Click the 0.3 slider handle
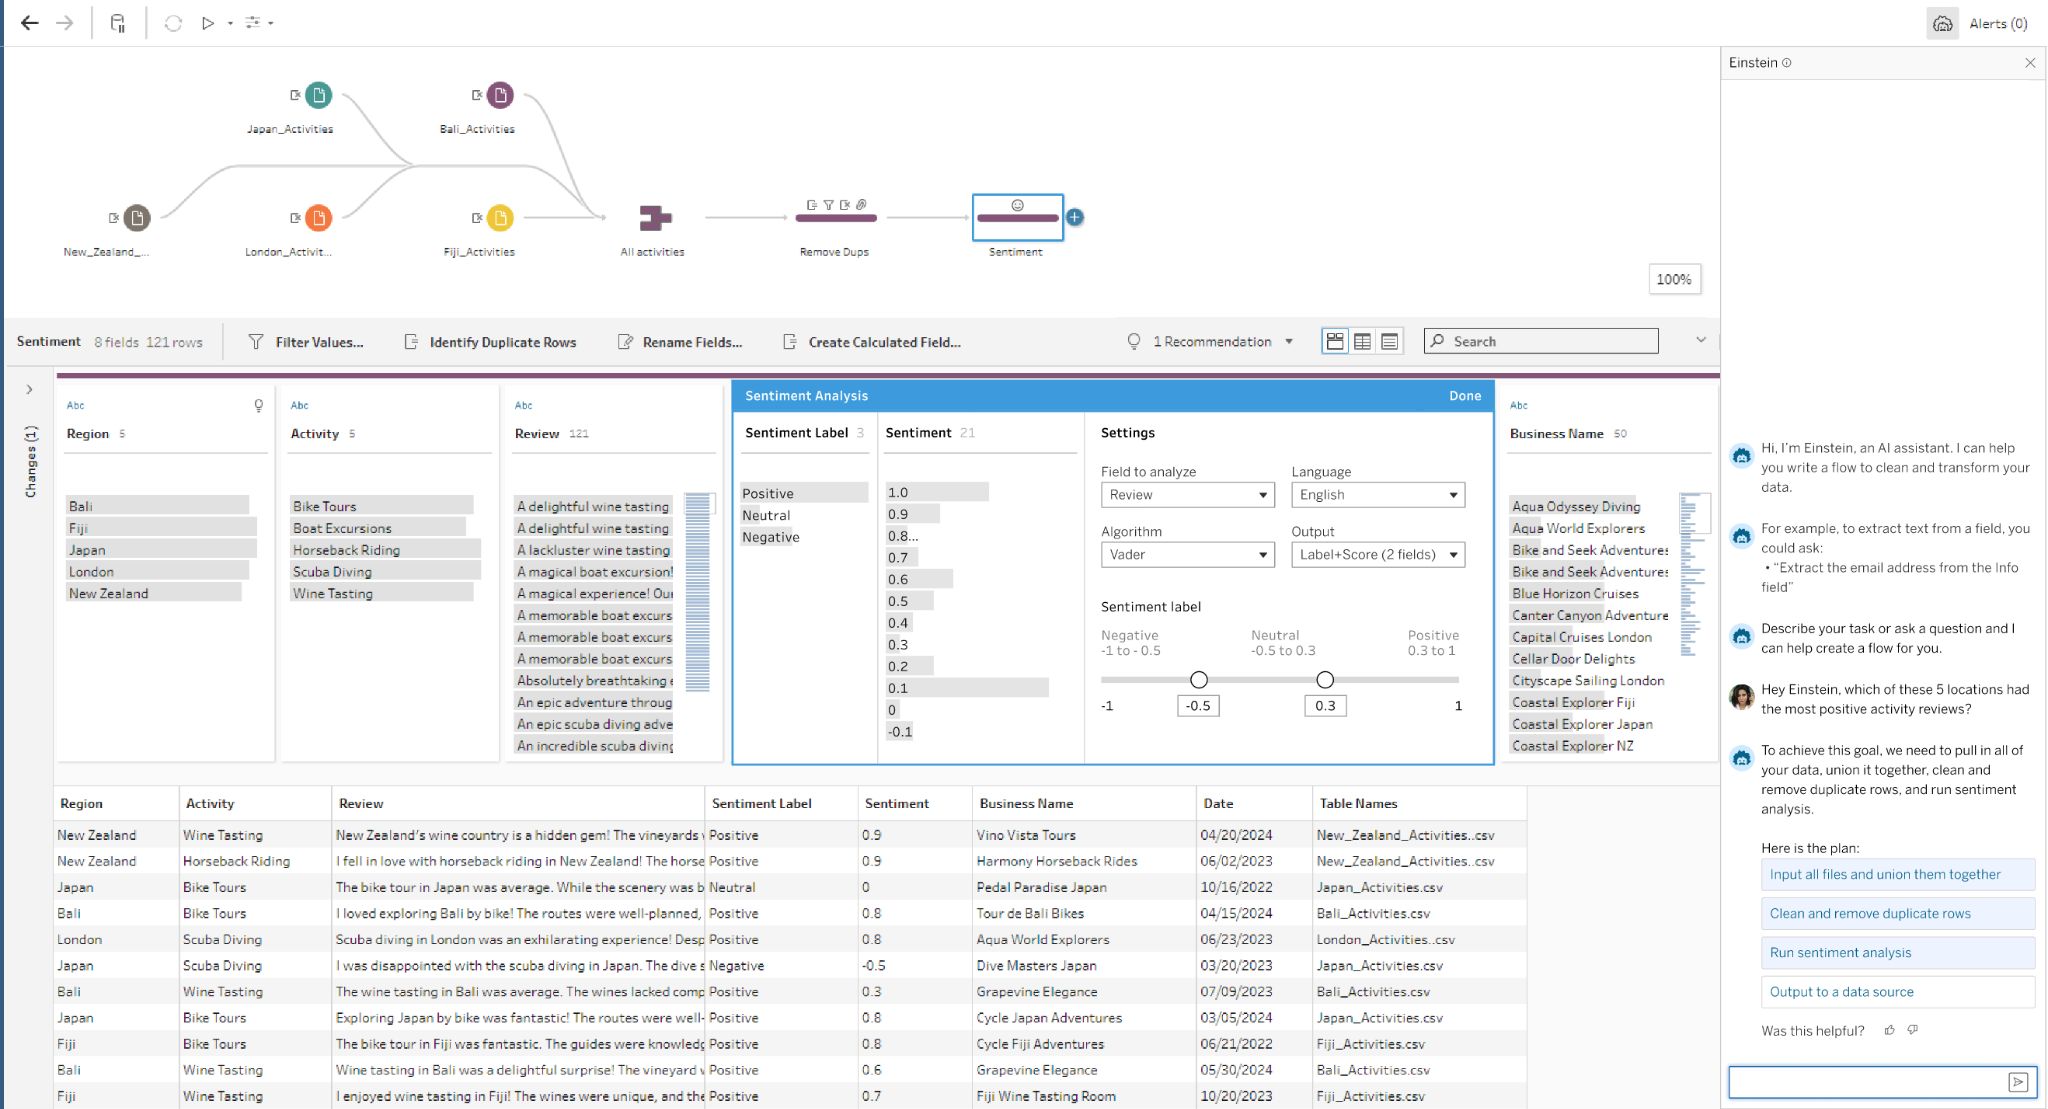This screenshot has height=1109, width=2048. coord(1325,680)
